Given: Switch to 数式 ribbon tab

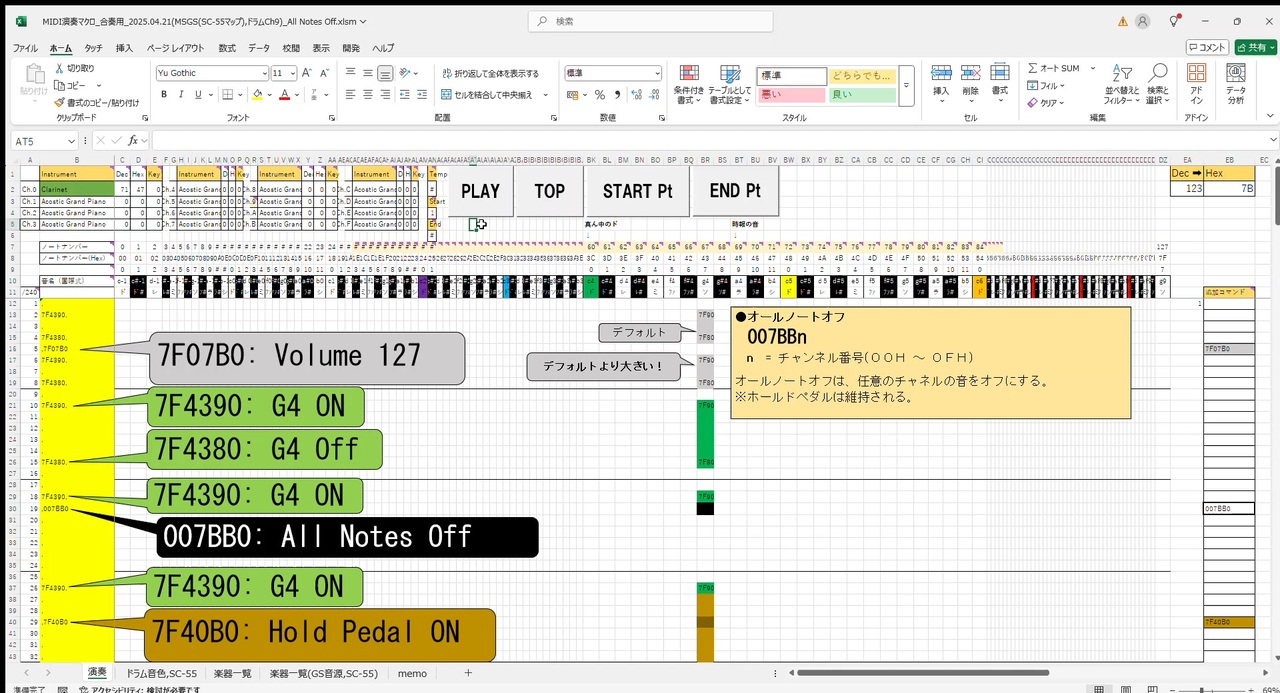Looking at the screenshot, I should coord(227,48).
